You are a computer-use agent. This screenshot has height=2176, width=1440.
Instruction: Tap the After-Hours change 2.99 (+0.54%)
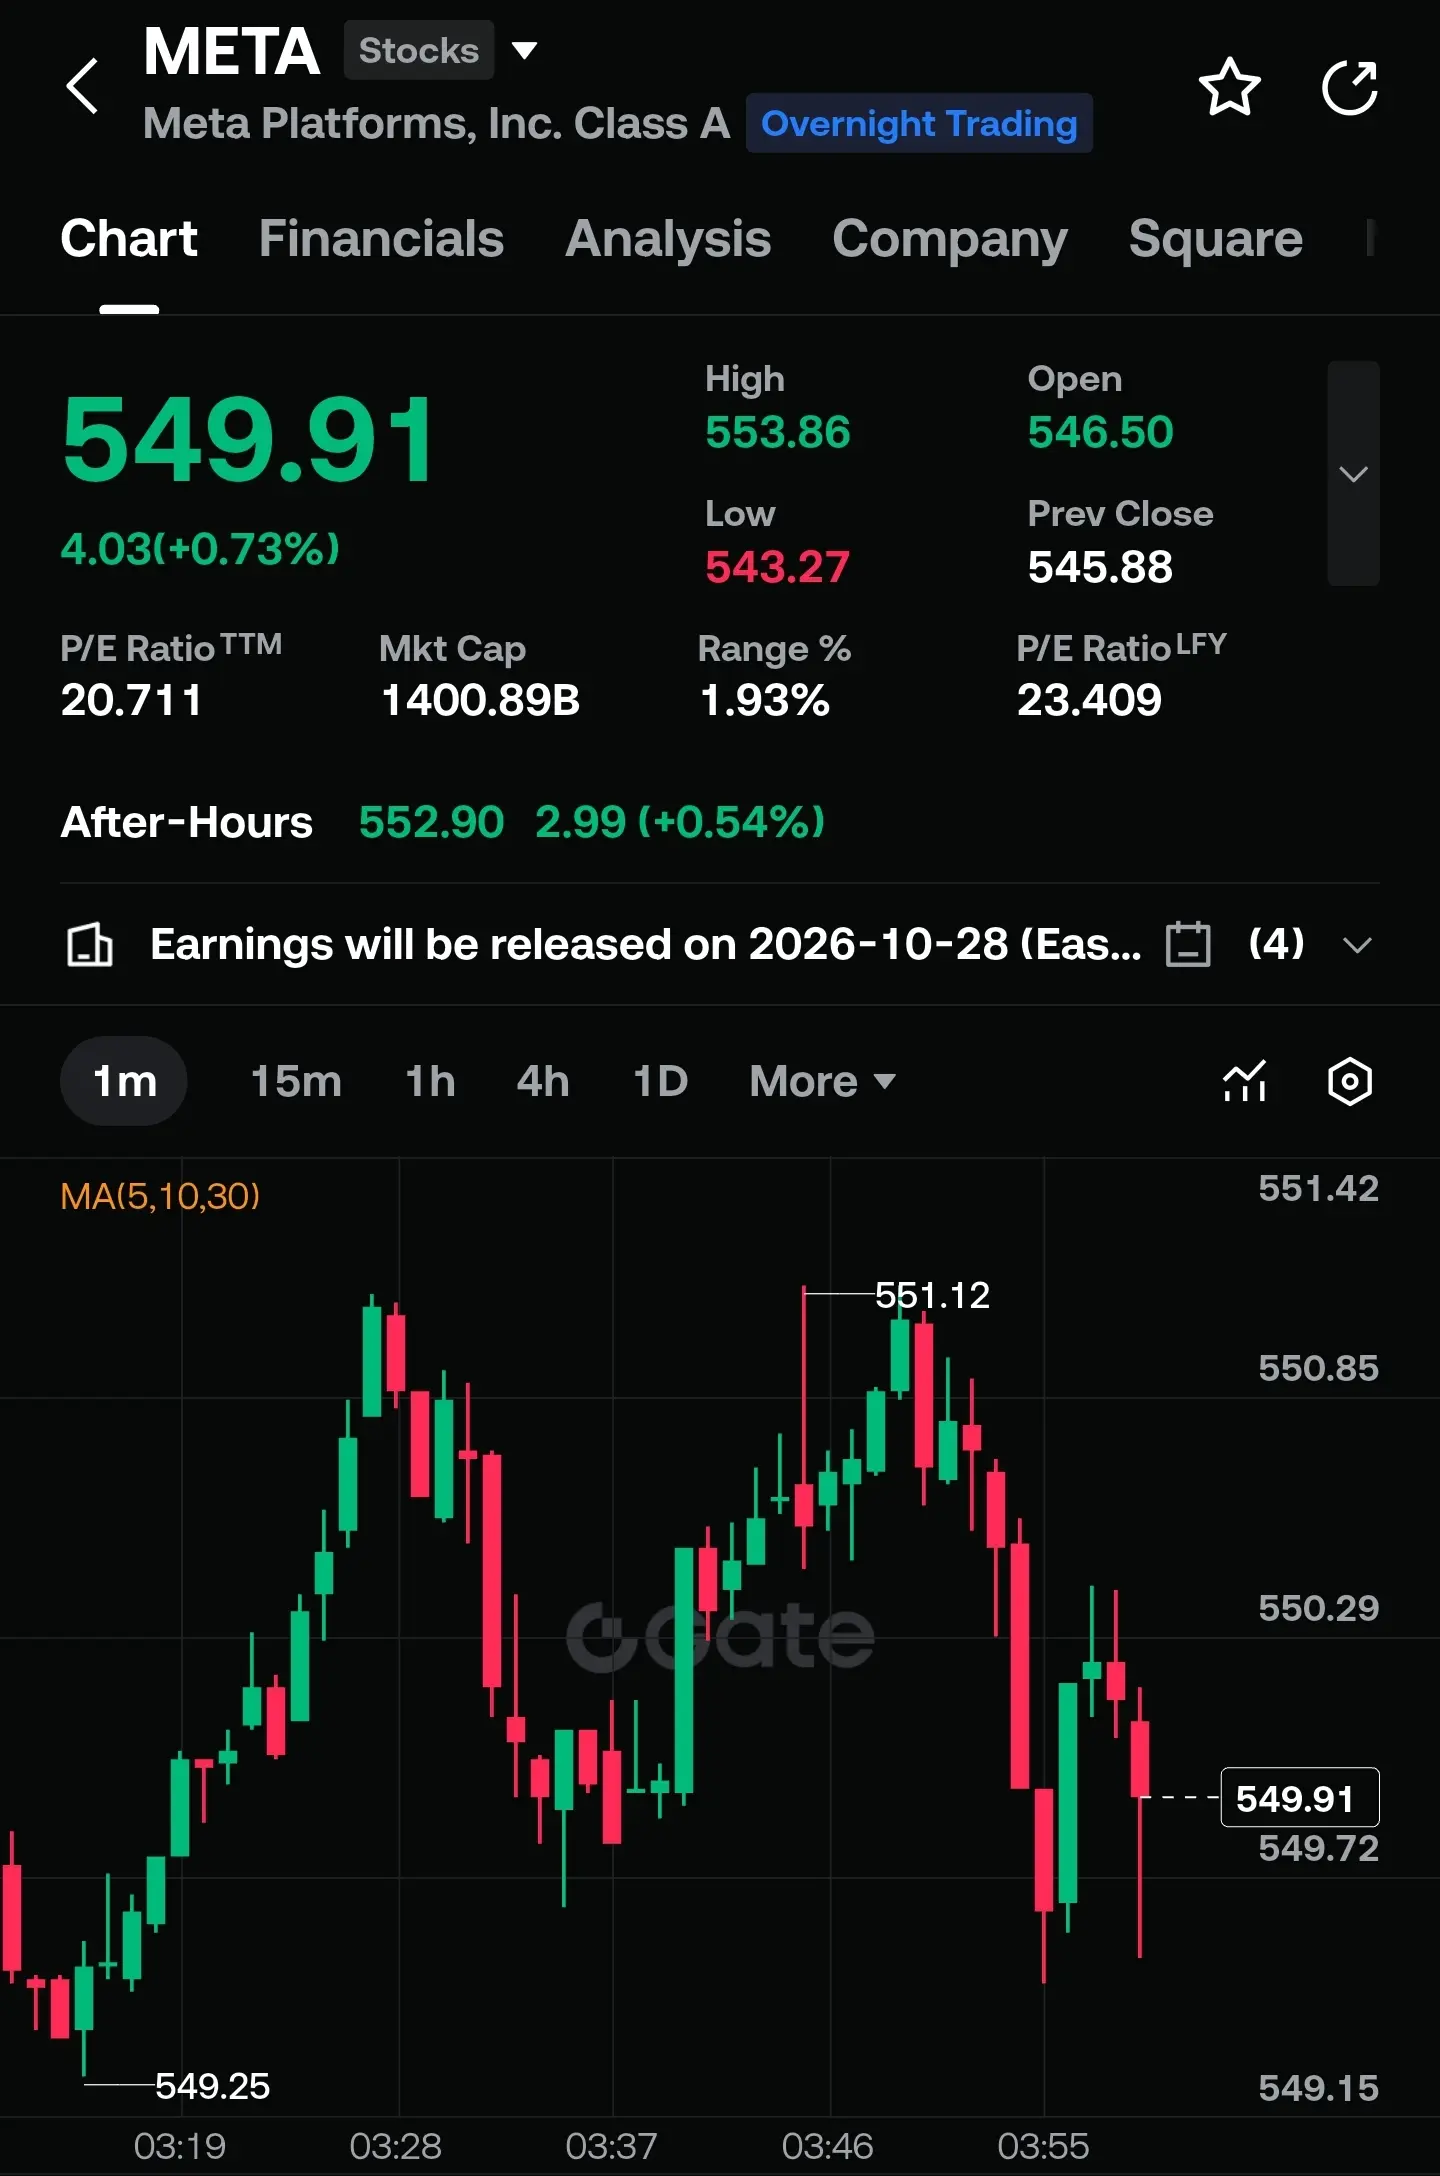tap(680, 822)
